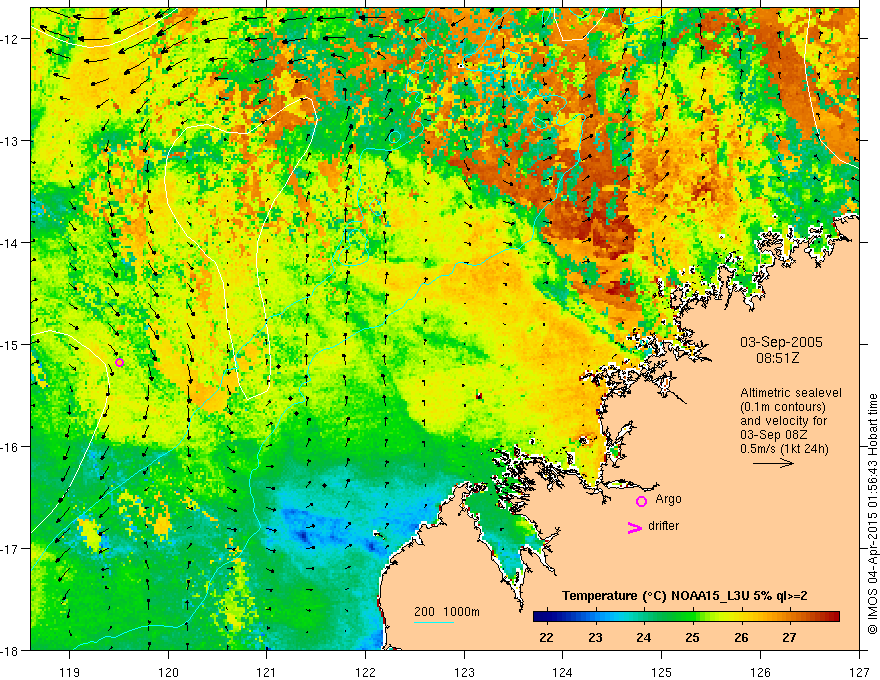
Task: Click the longitude axis label 120
Action: coord(168,672)
